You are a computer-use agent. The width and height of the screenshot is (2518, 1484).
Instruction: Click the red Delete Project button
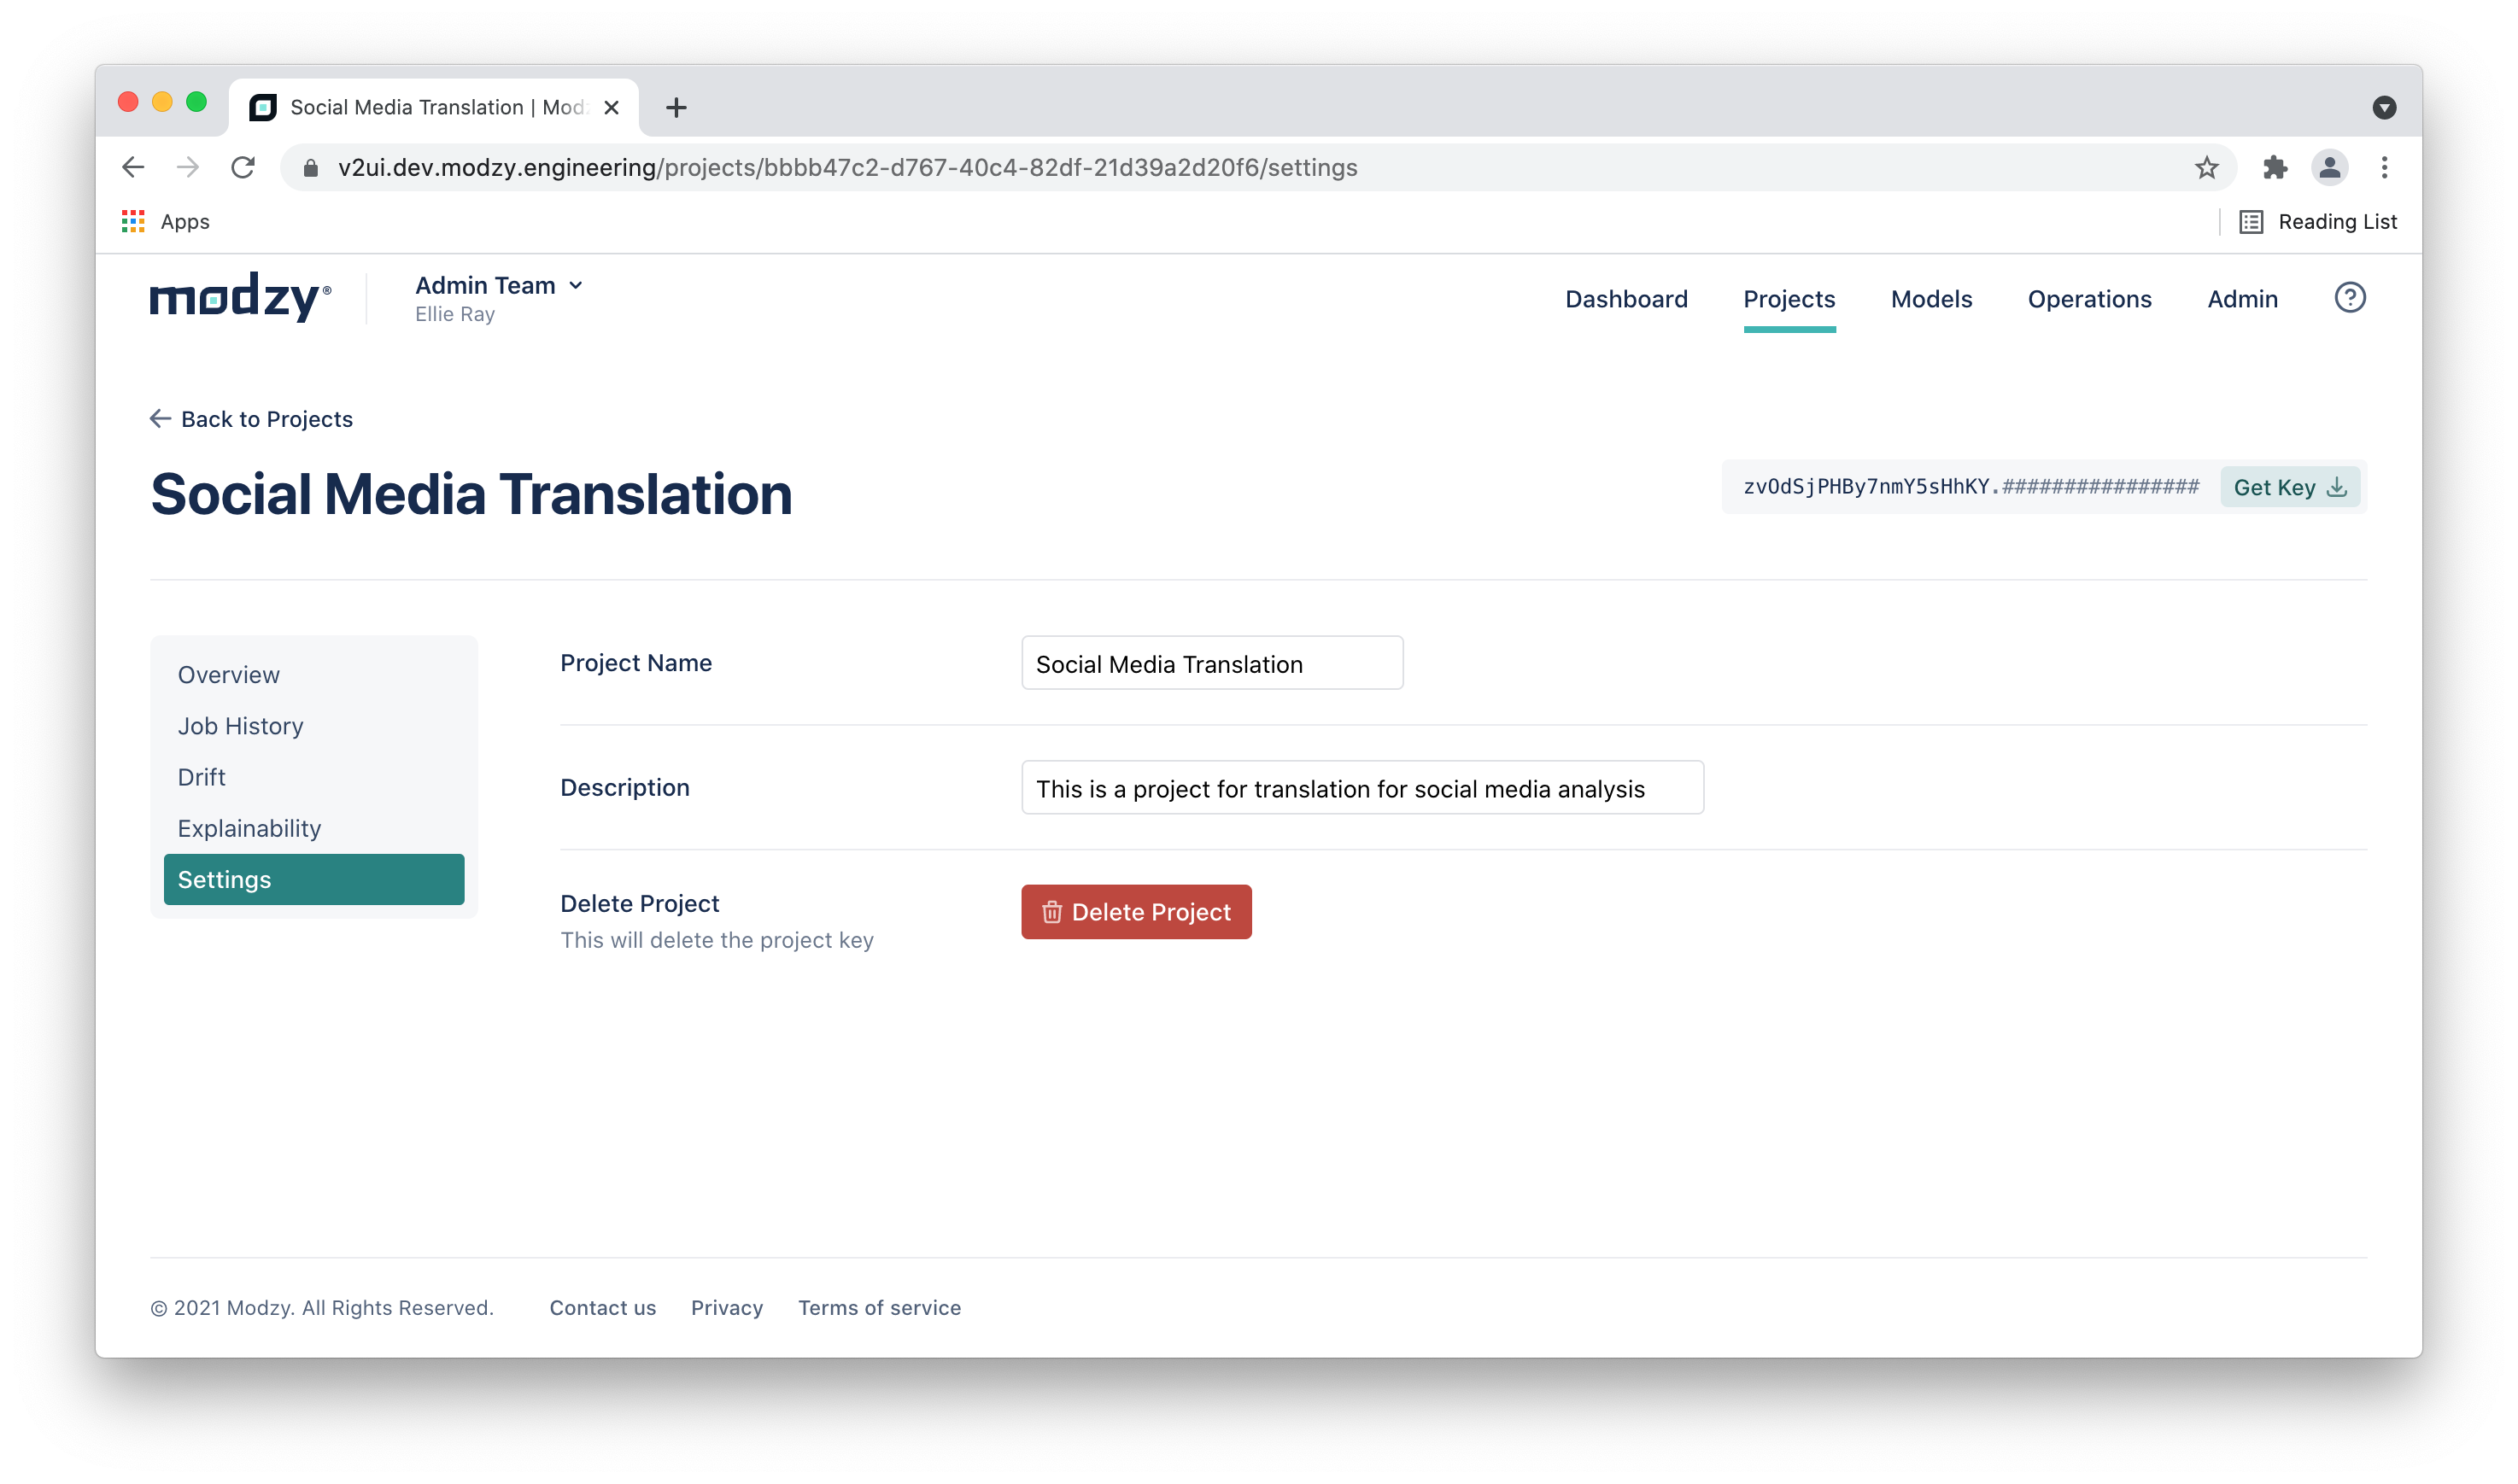(1135, 912)
